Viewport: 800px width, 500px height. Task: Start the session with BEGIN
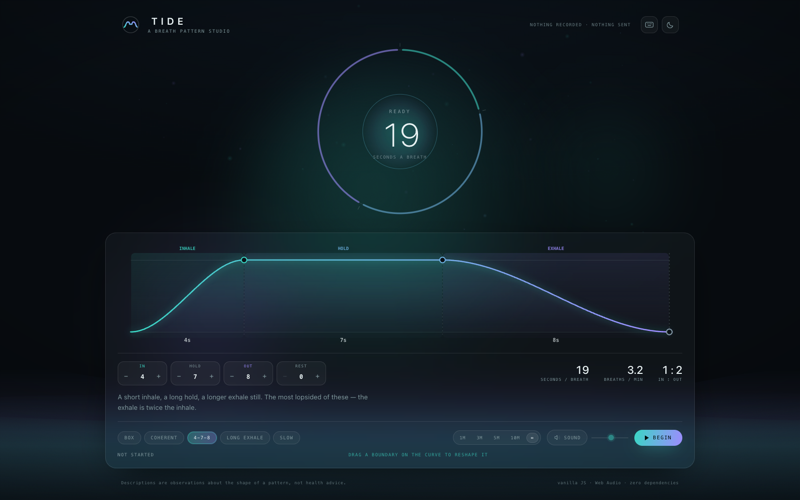tap(658, 438)
